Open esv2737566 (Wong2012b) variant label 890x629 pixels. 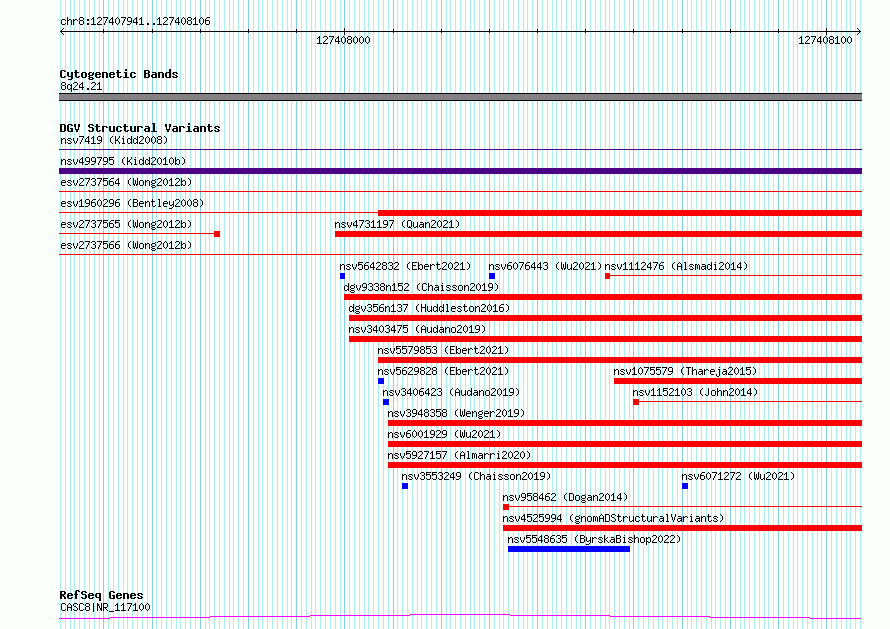(x=126, y=245)
